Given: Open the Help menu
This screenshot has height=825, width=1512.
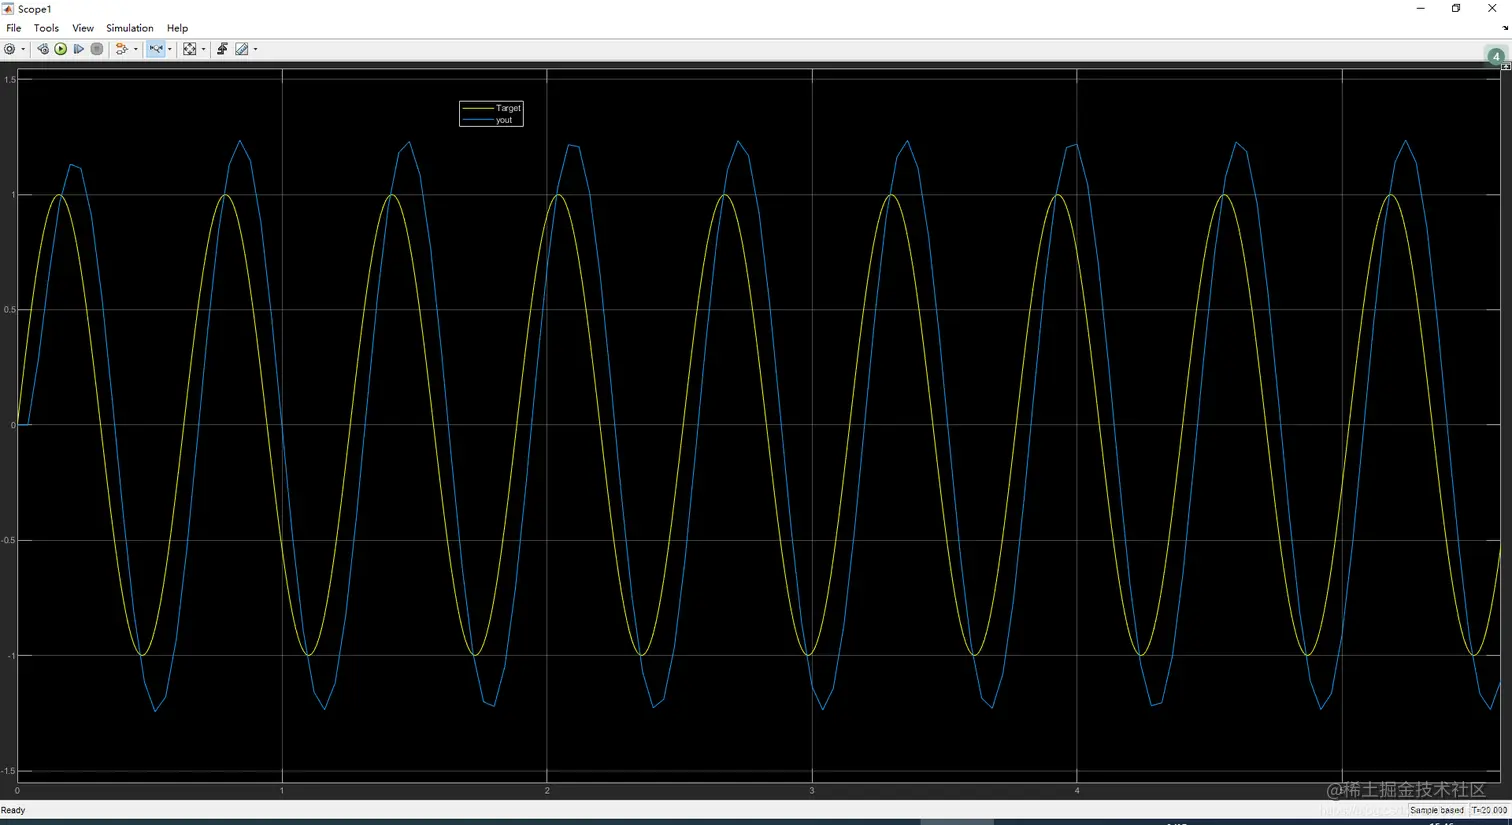Looking at the screenshot, I should click(177, 28).
